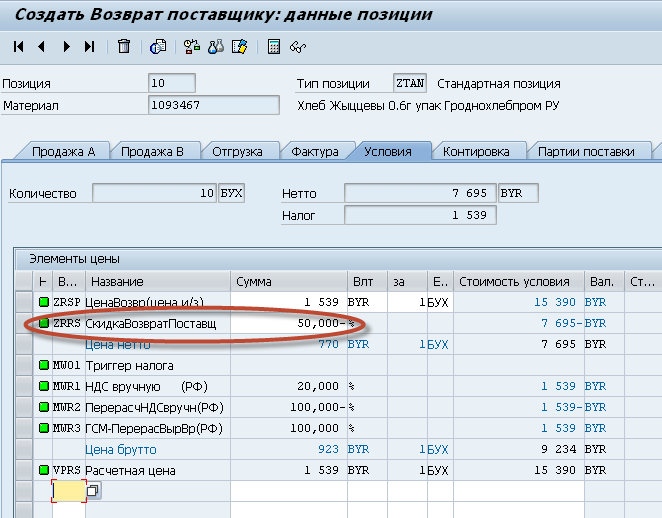
Task: Click the Вал. column header
Action: pyautogui.click(x=605, y=282)
